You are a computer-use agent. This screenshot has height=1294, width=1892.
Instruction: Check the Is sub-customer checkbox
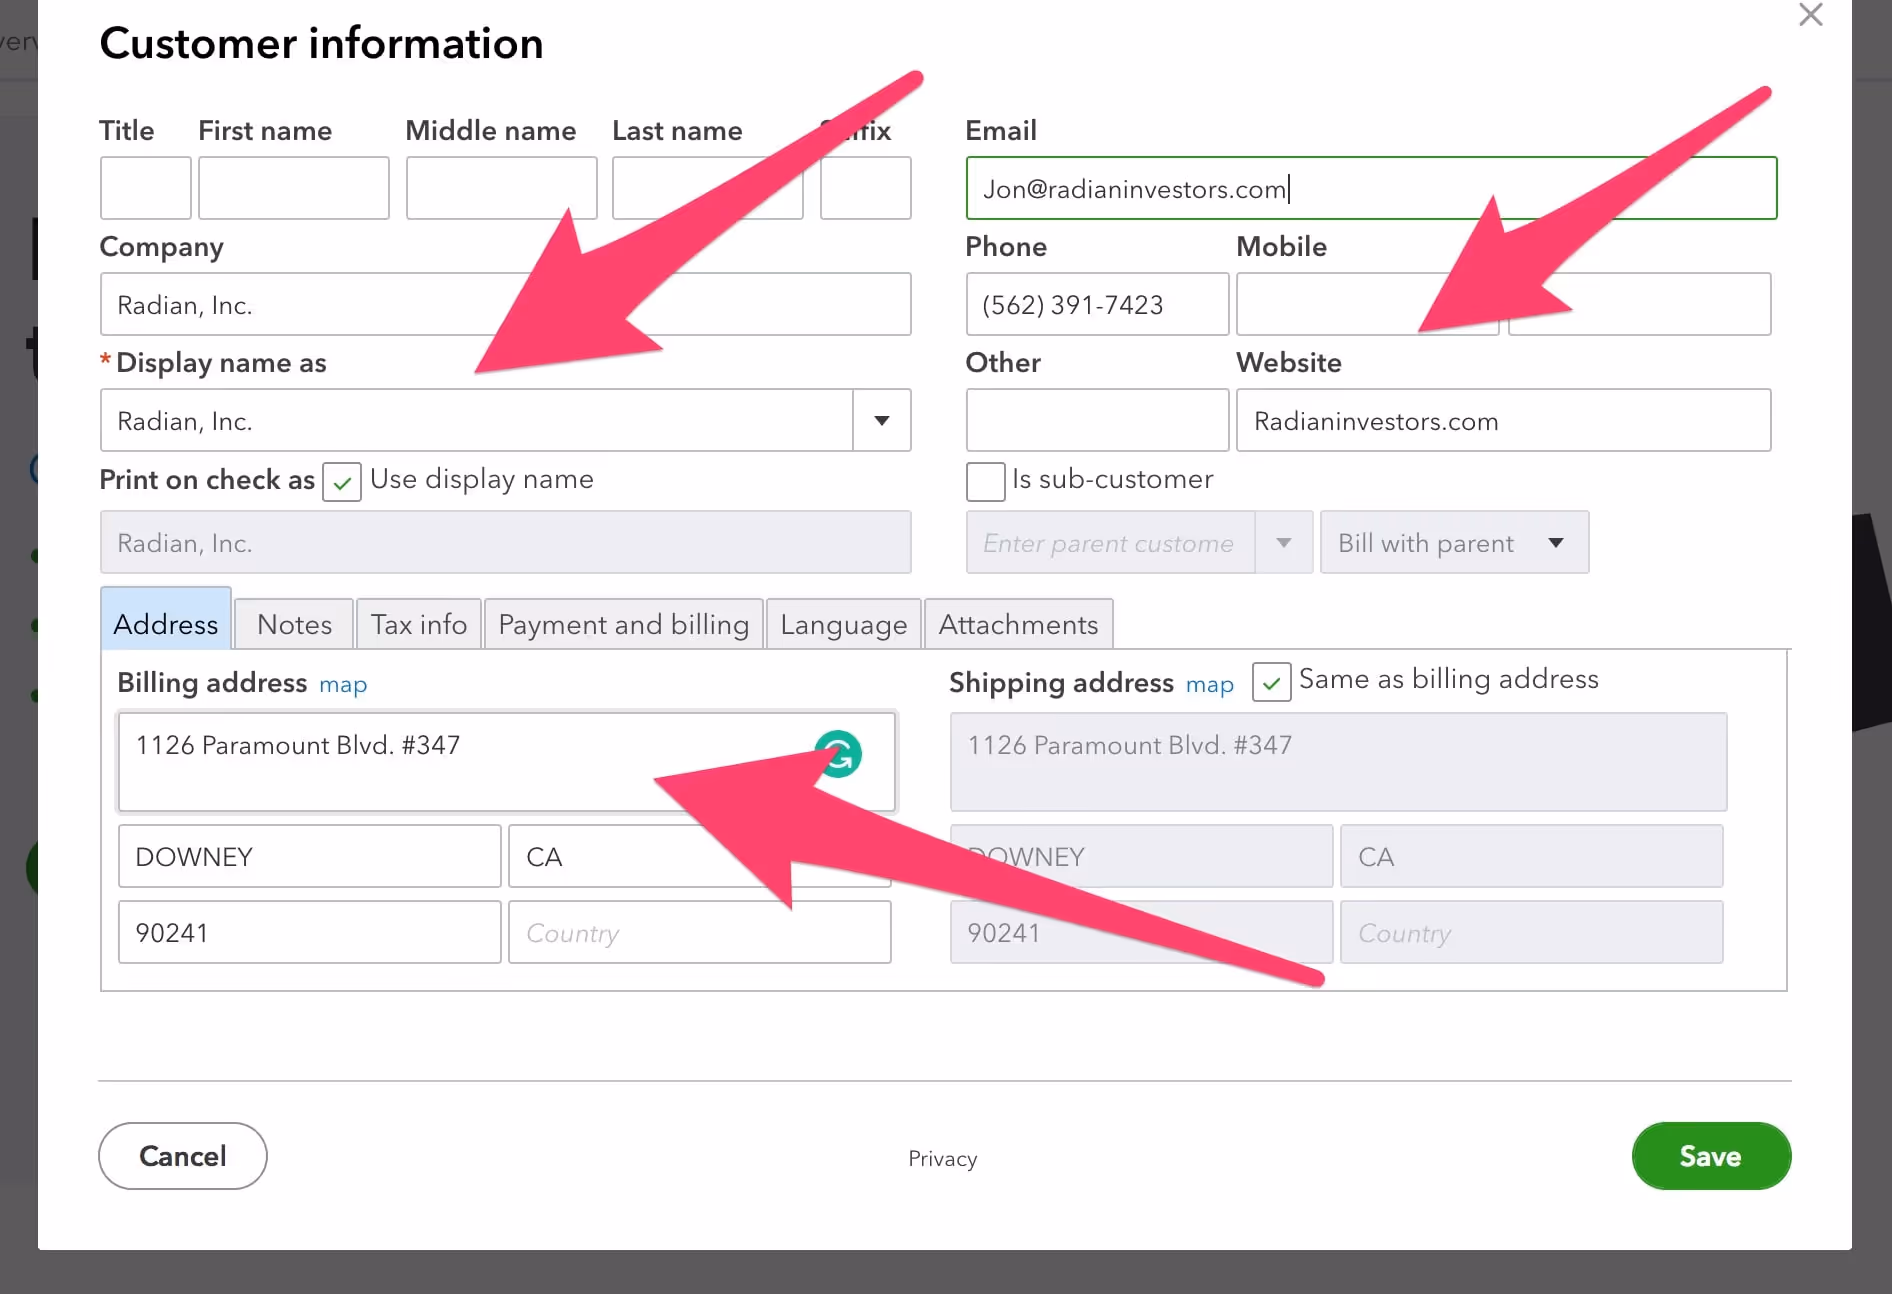[x=985, y=482]
